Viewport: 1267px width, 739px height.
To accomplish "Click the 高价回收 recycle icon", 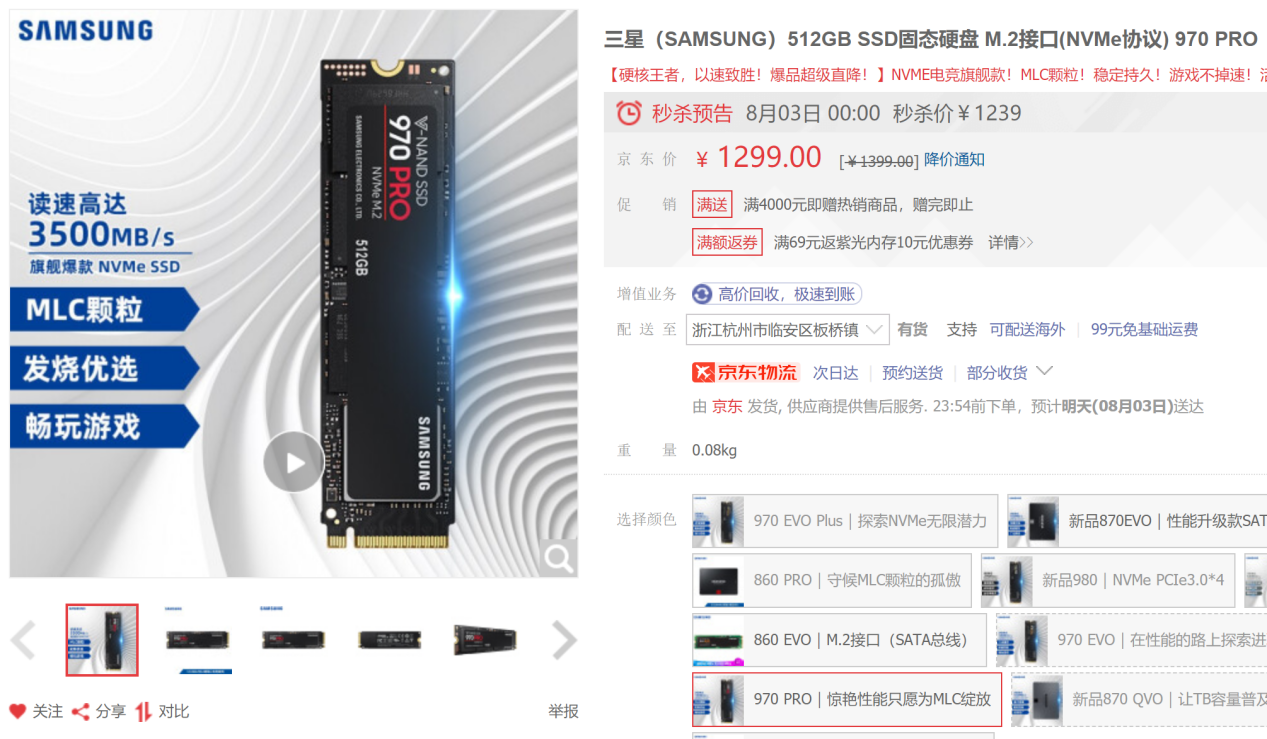I will (x=702, y=294).
